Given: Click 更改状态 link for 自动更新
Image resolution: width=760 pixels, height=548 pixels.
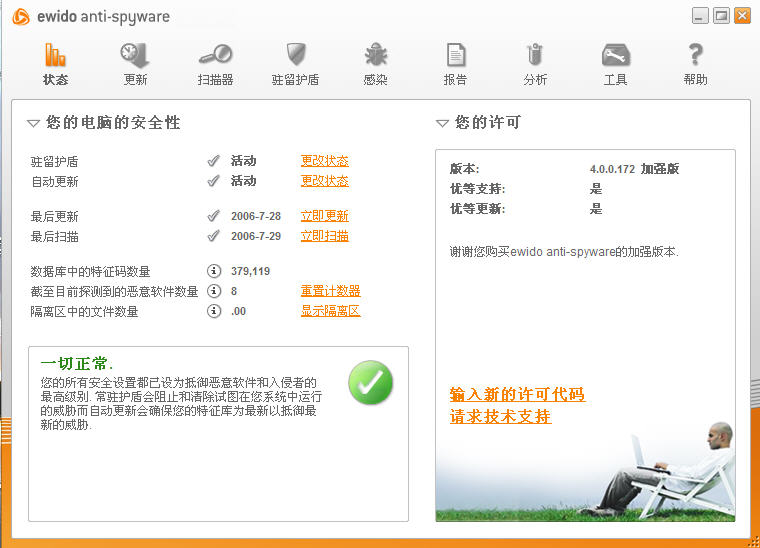Looking at the screenshot, I should (325, 181).
